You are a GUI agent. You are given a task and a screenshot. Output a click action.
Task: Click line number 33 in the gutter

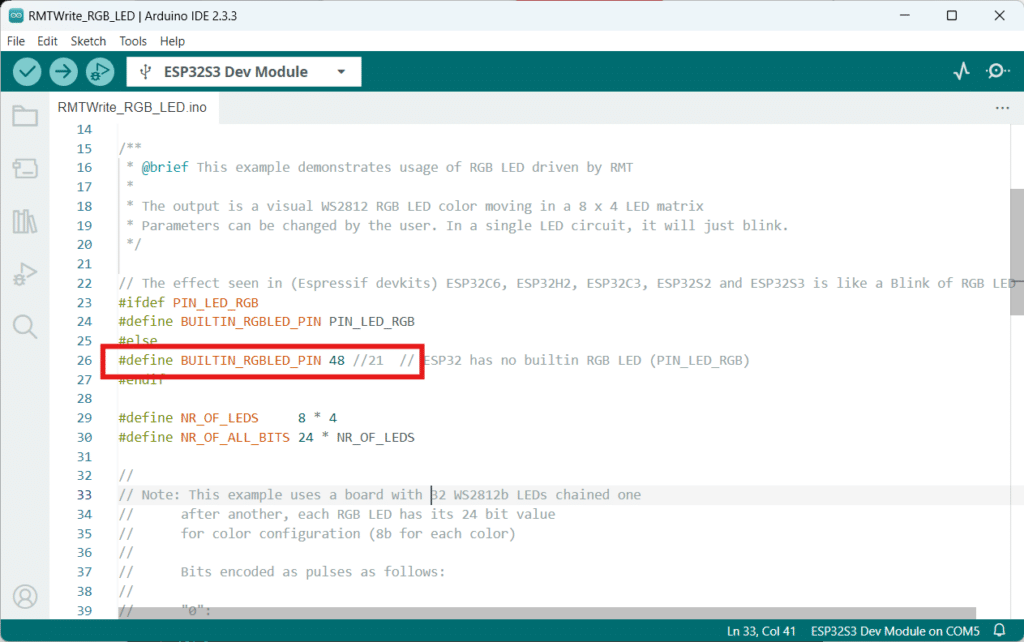(84, 495)
